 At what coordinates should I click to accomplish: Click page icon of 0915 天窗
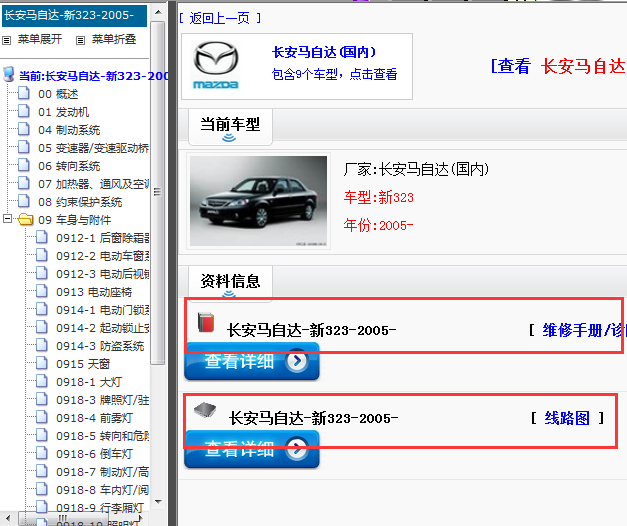(42, 363)
